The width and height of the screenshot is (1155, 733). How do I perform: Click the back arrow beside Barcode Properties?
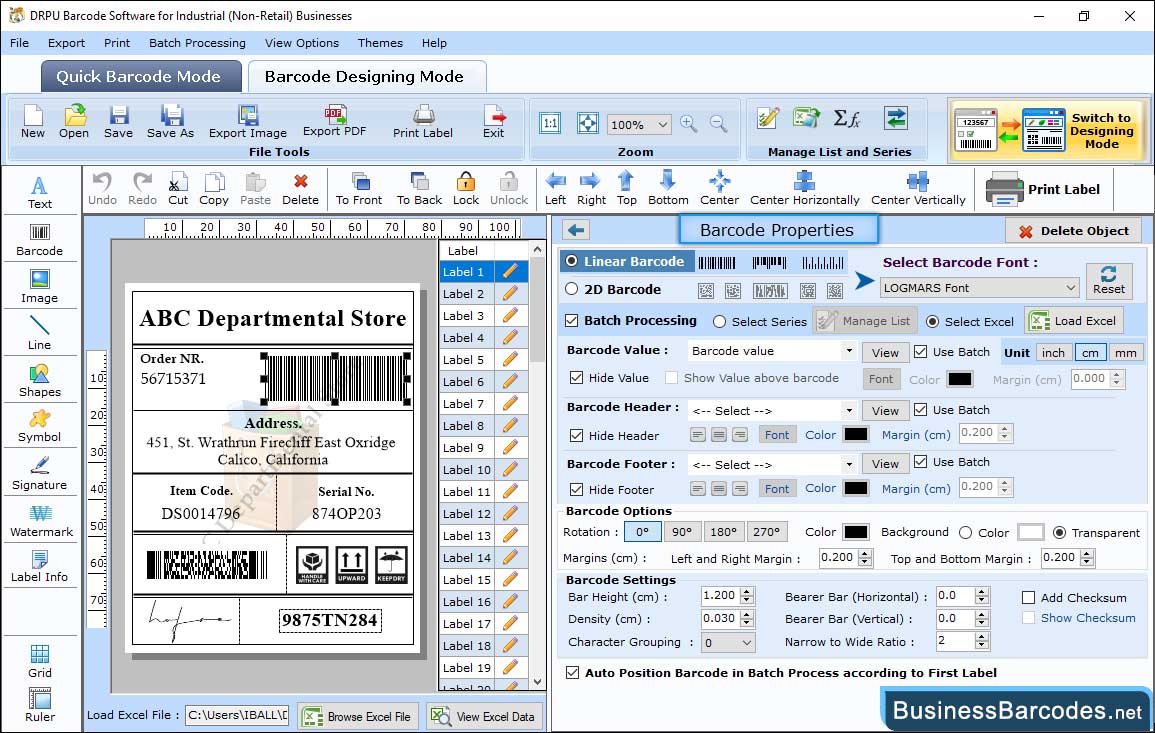[x=576, y=231]
